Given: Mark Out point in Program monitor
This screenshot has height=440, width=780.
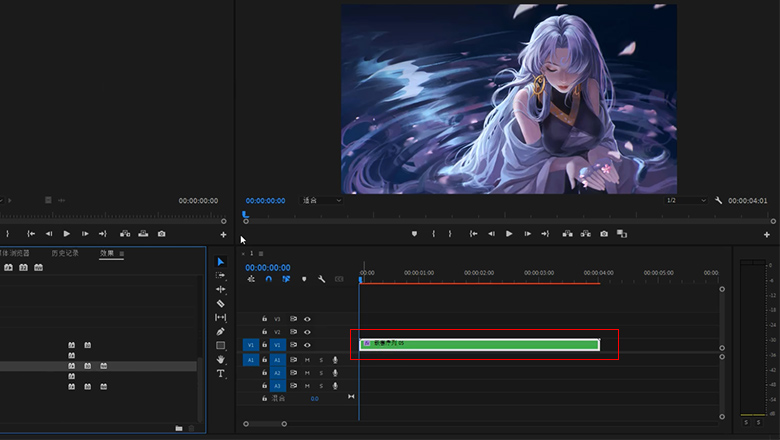Looking at the screenshot, I should pos(450,234).
